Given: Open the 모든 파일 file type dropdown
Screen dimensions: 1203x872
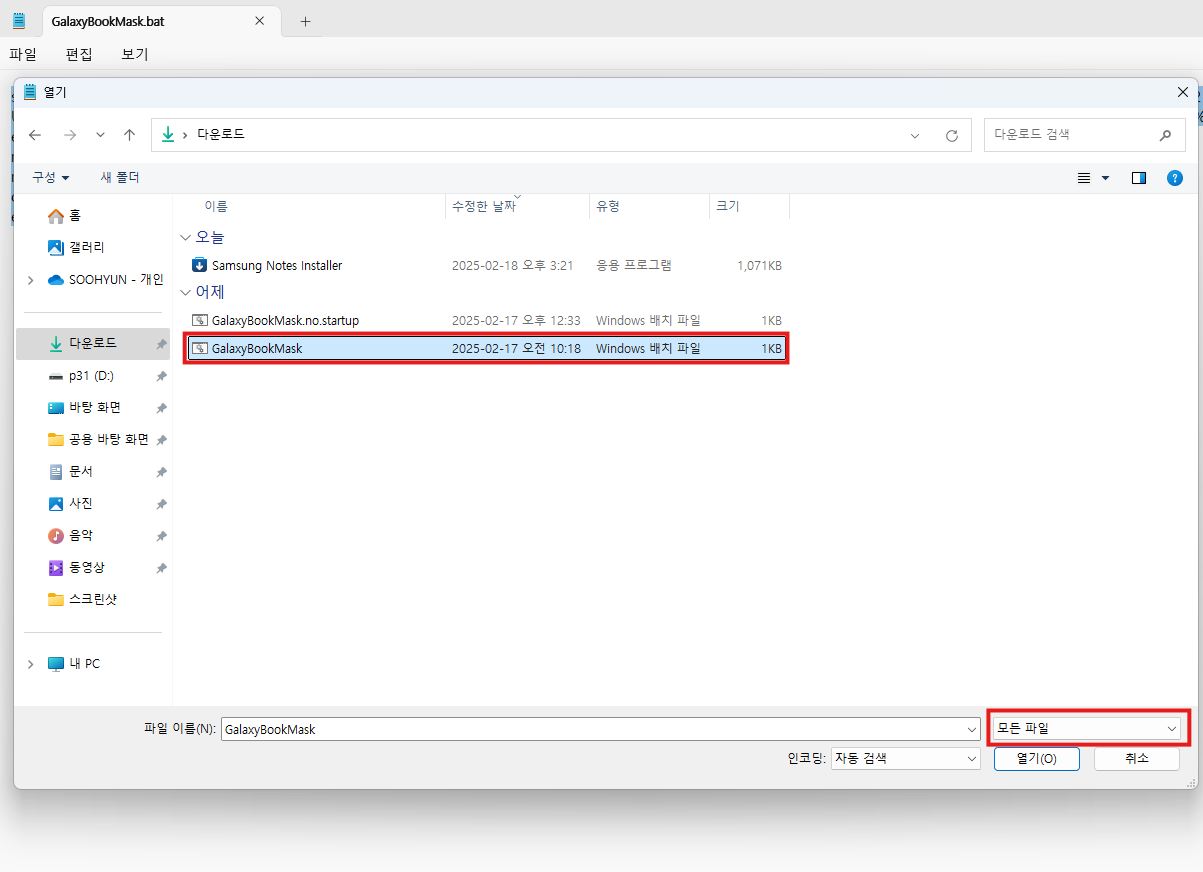Looking at the screenshot, I should click(1089, 728).
